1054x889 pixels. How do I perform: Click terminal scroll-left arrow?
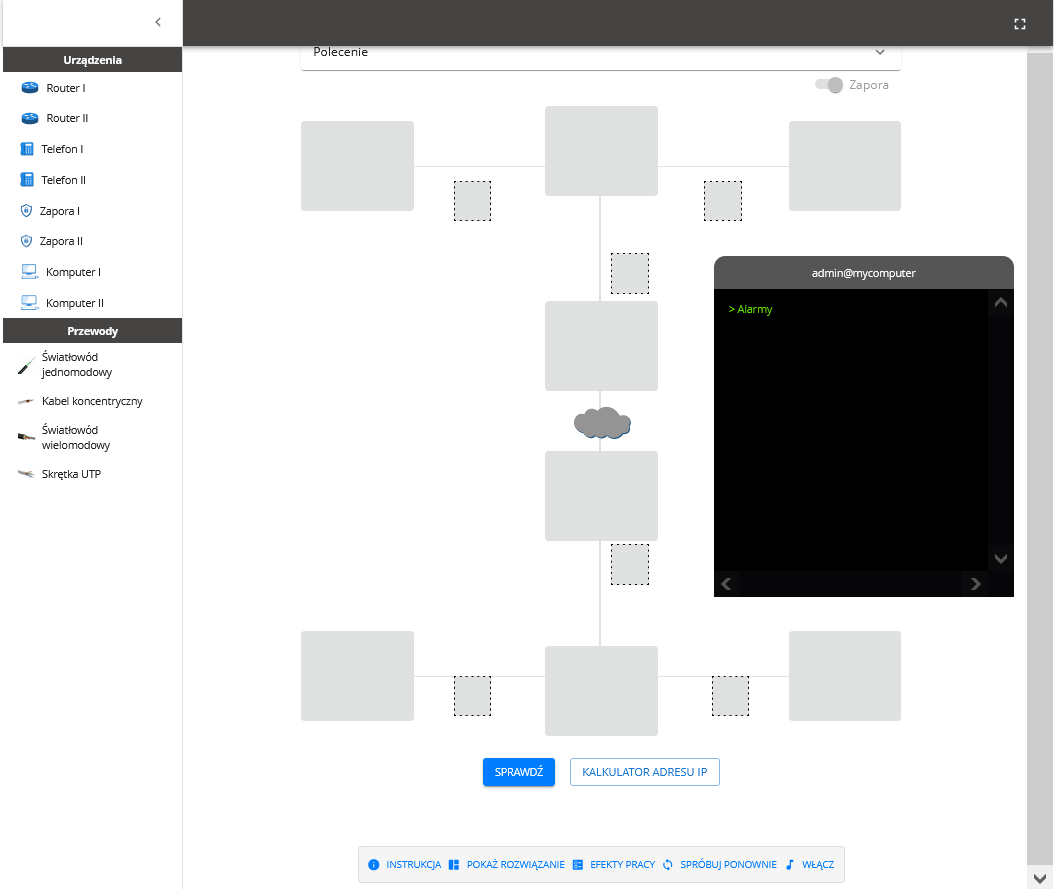[x=726, y=584]
